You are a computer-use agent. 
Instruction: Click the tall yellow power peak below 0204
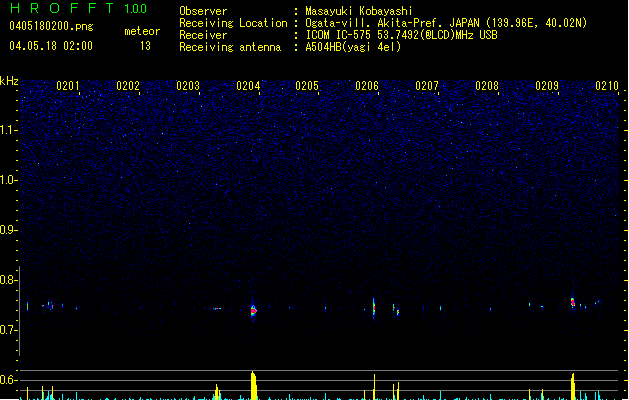253,386
